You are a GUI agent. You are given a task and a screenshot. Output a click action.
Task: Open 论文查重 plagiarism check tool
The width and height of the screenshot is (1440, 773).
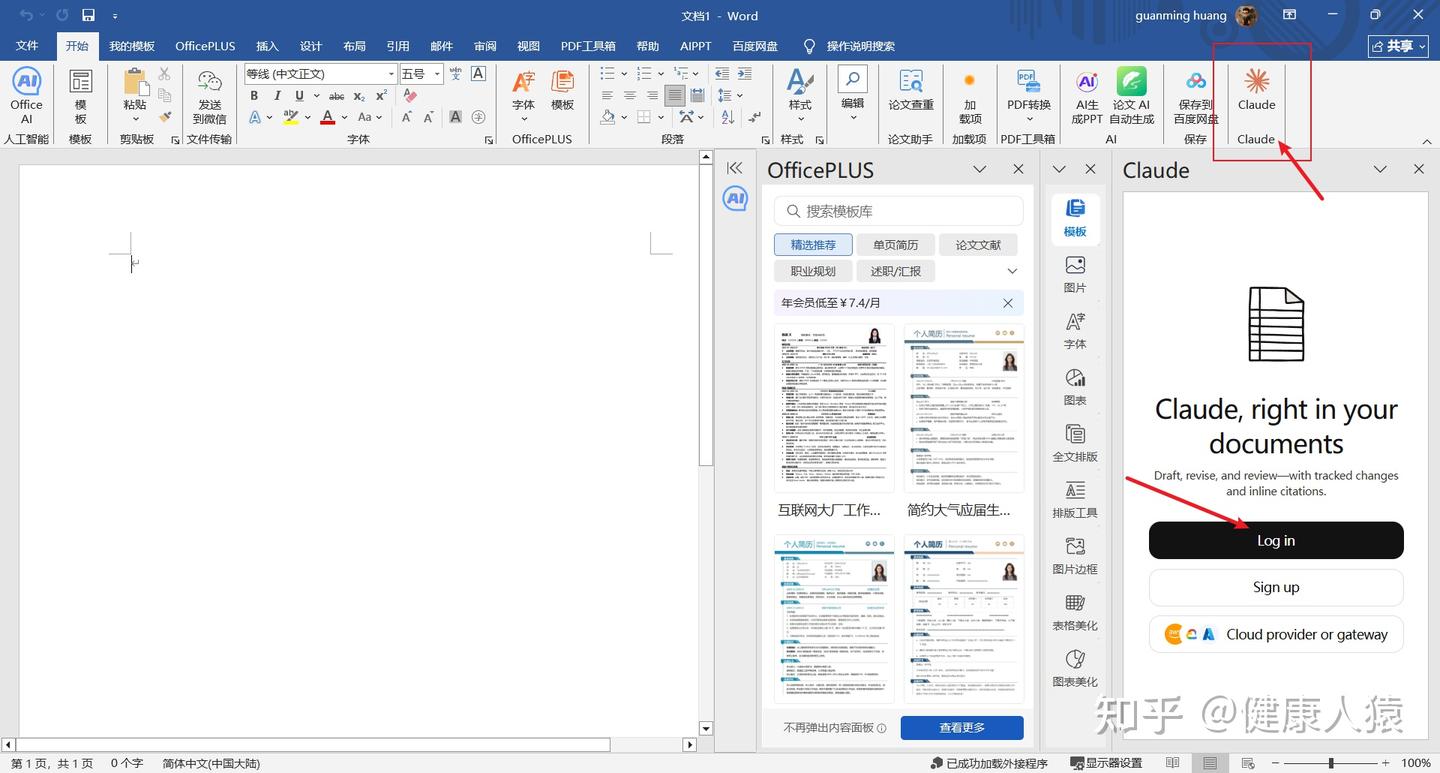point(911,89)
